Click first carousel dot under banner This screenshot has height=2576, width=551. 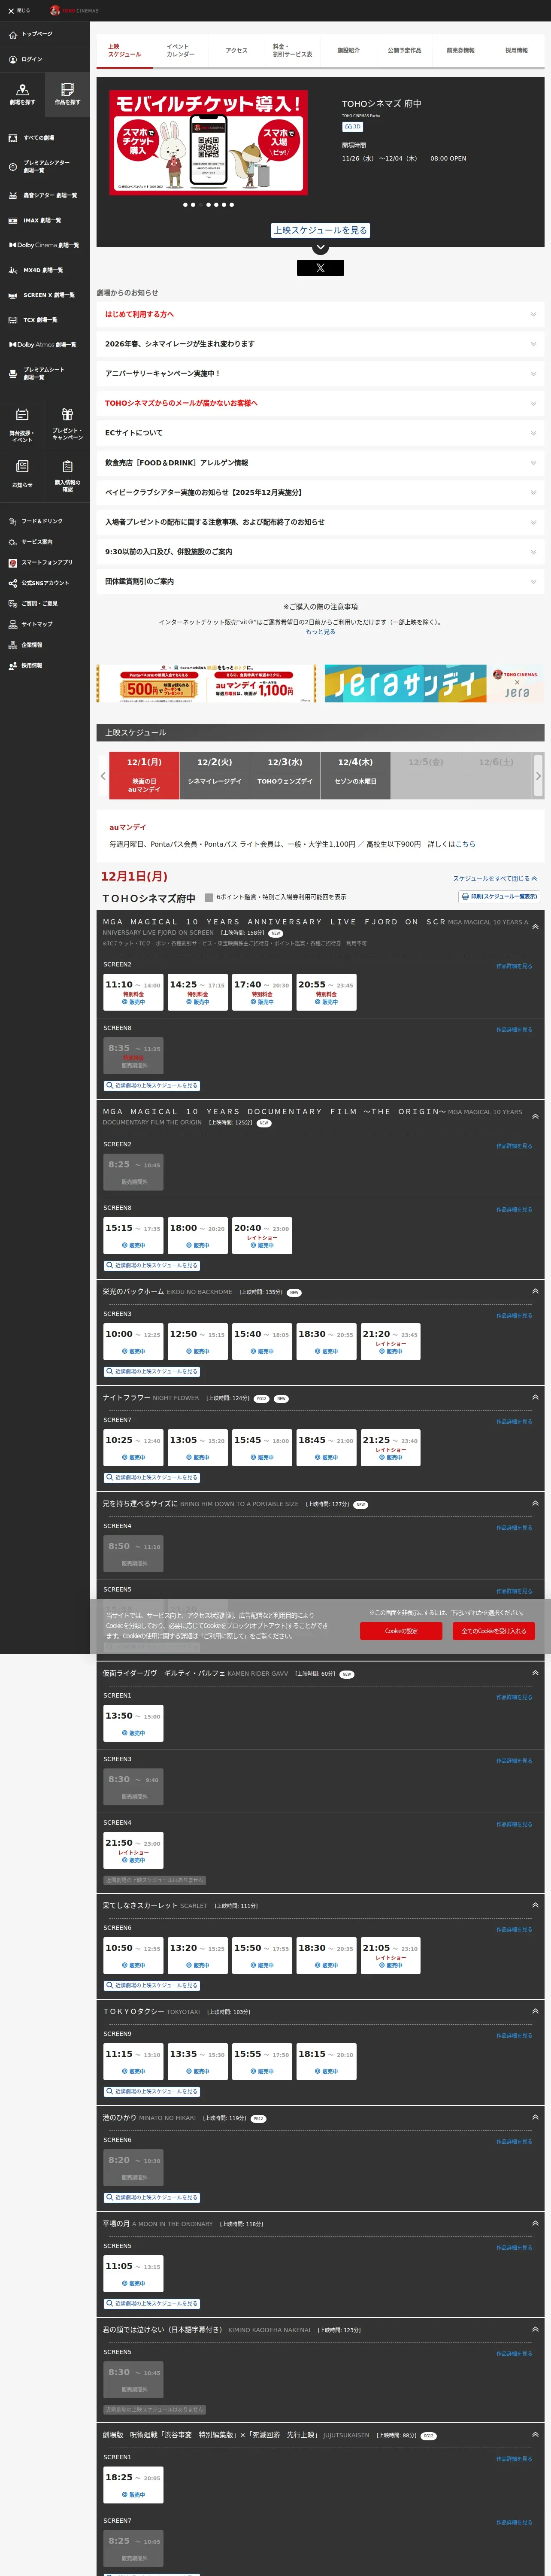185,205
